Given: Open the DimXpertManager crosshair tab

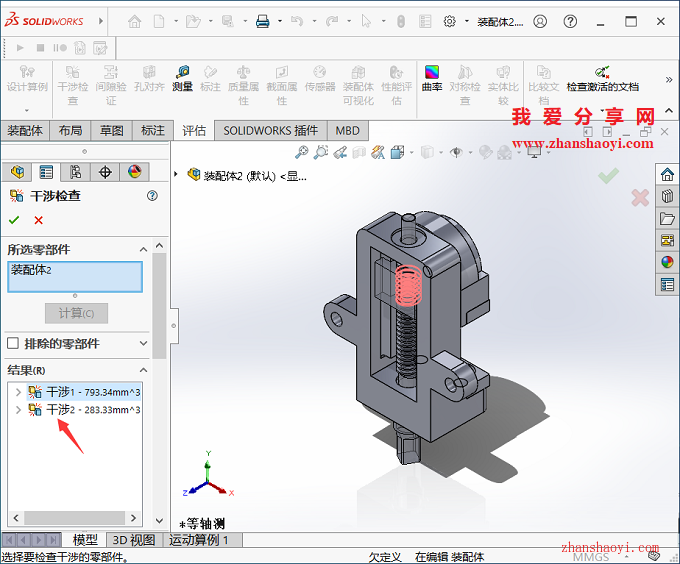Looking at the screenshot, I should pos(105,172).
